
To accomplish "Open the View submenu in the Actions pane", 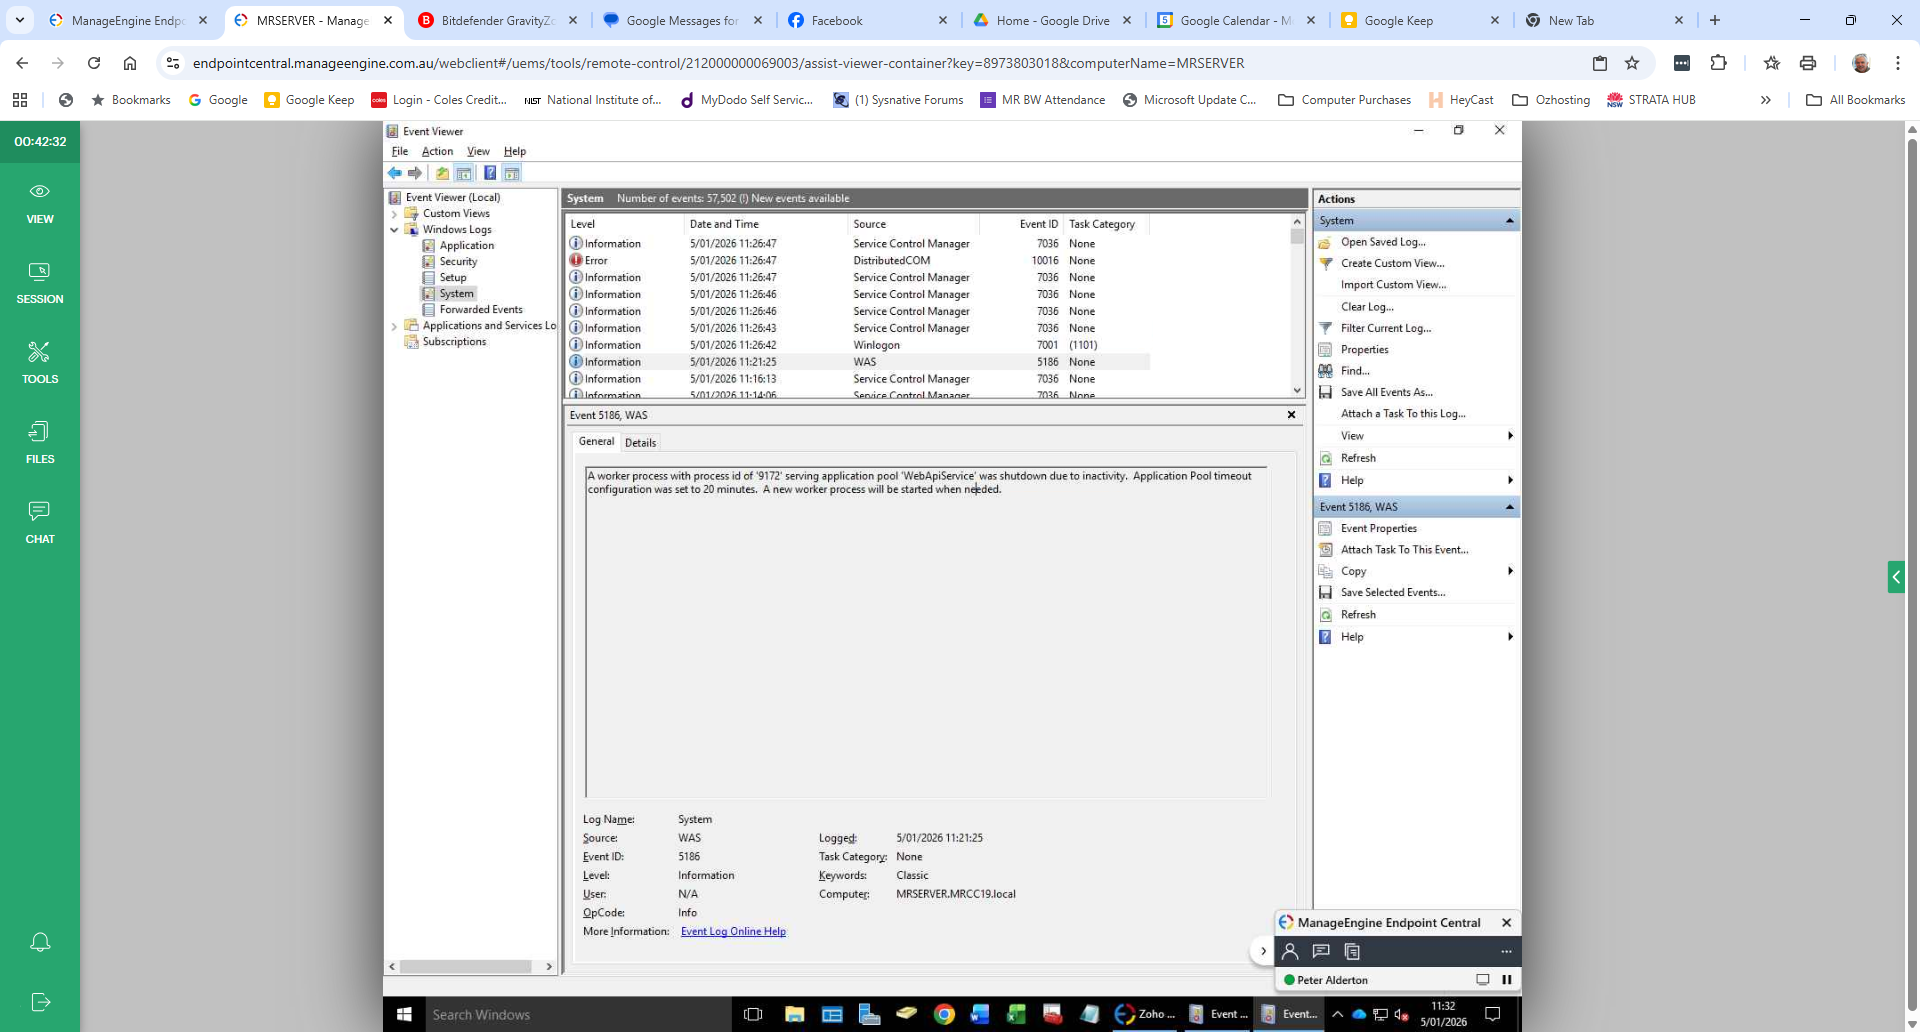I will (1416, 436).
